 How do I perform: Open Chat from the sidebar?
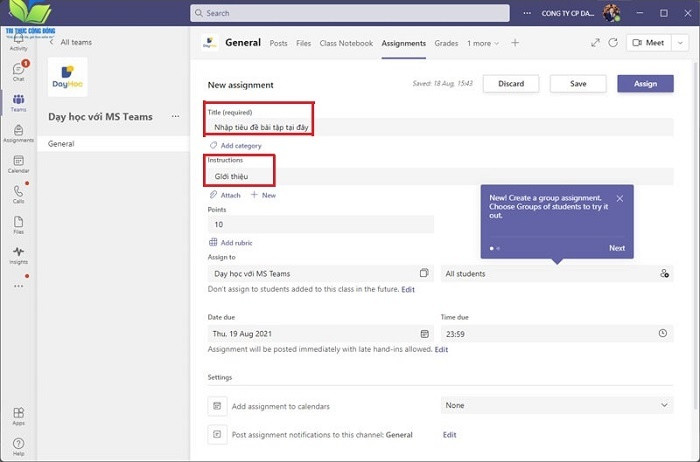[18, 71]
